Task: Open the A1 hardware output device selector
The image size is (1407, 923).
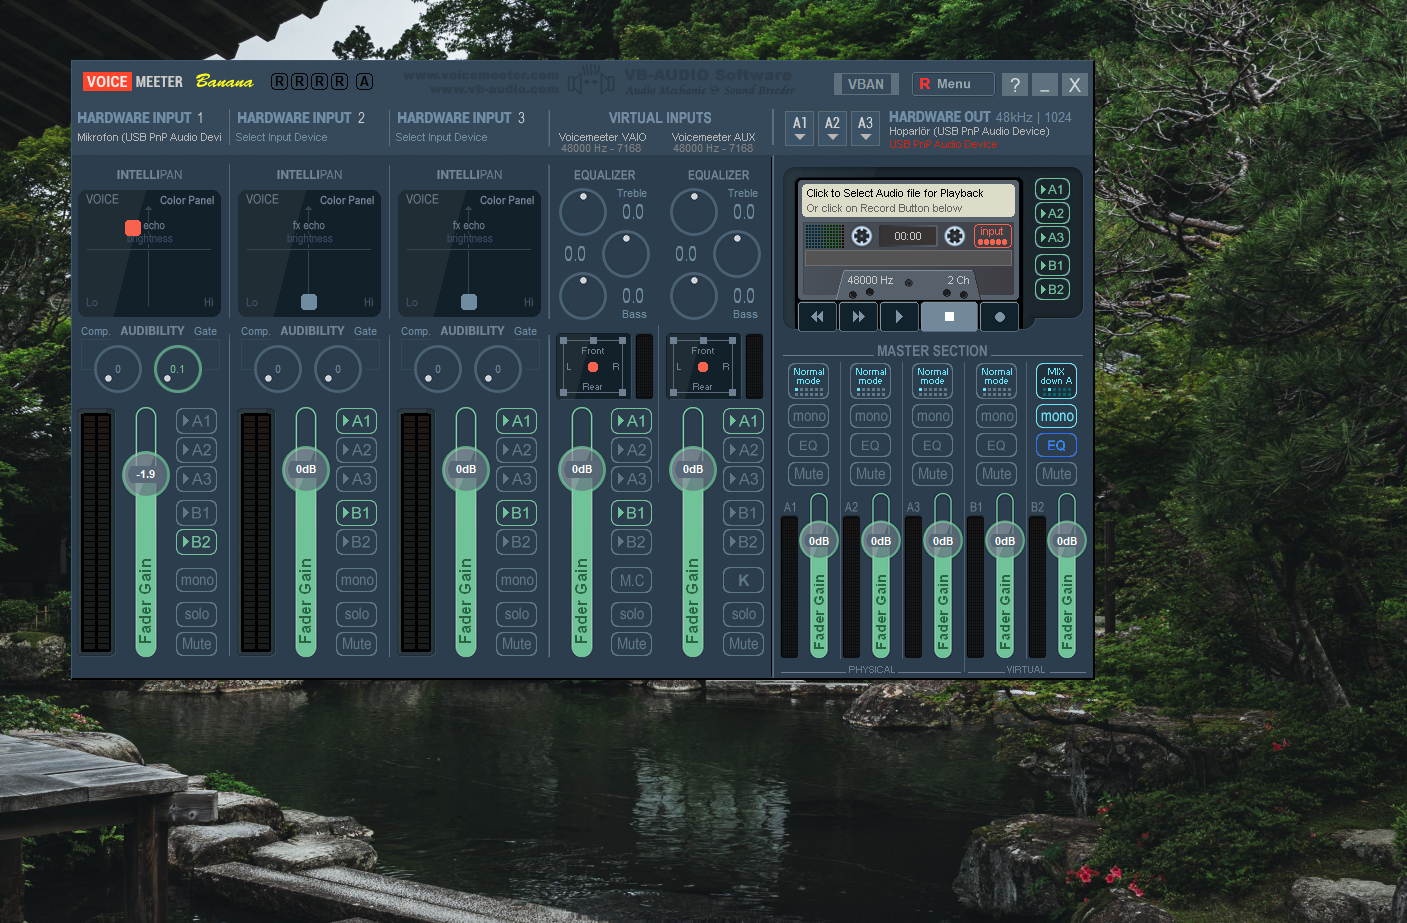Action: pyautogui.click(x=800, y=127)
